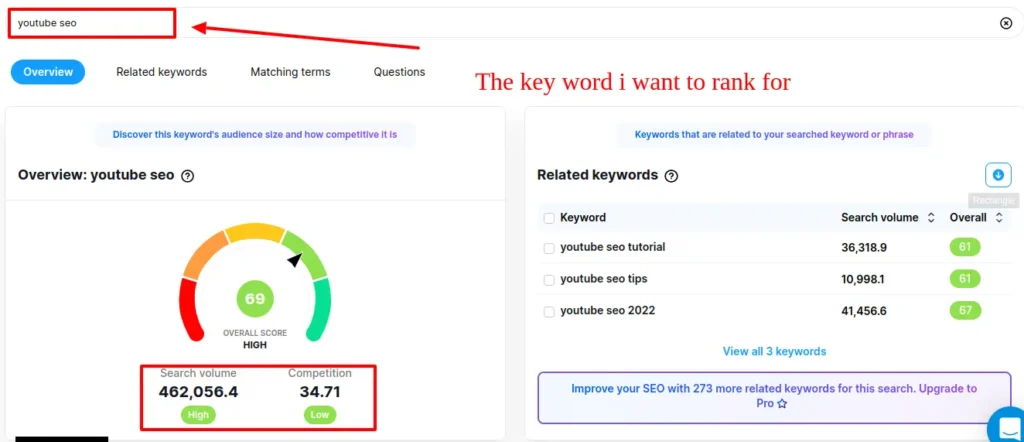
Task: Click View all 3 keywords link
Action: 774,351
